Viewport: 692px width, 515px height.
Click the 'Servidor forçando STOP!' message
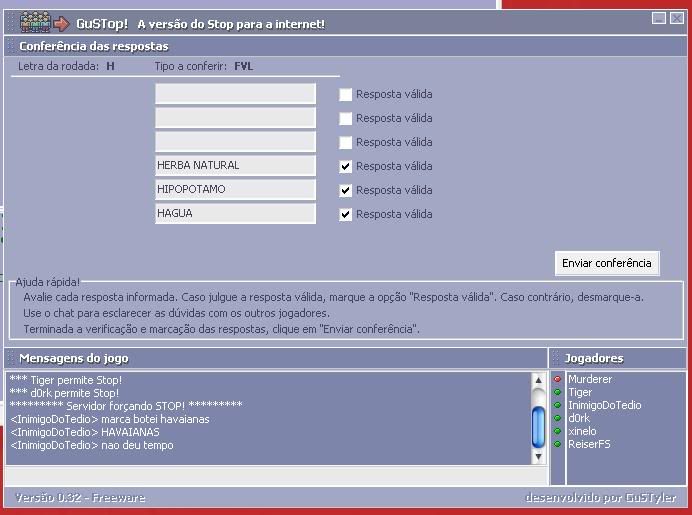coord(126,406)
